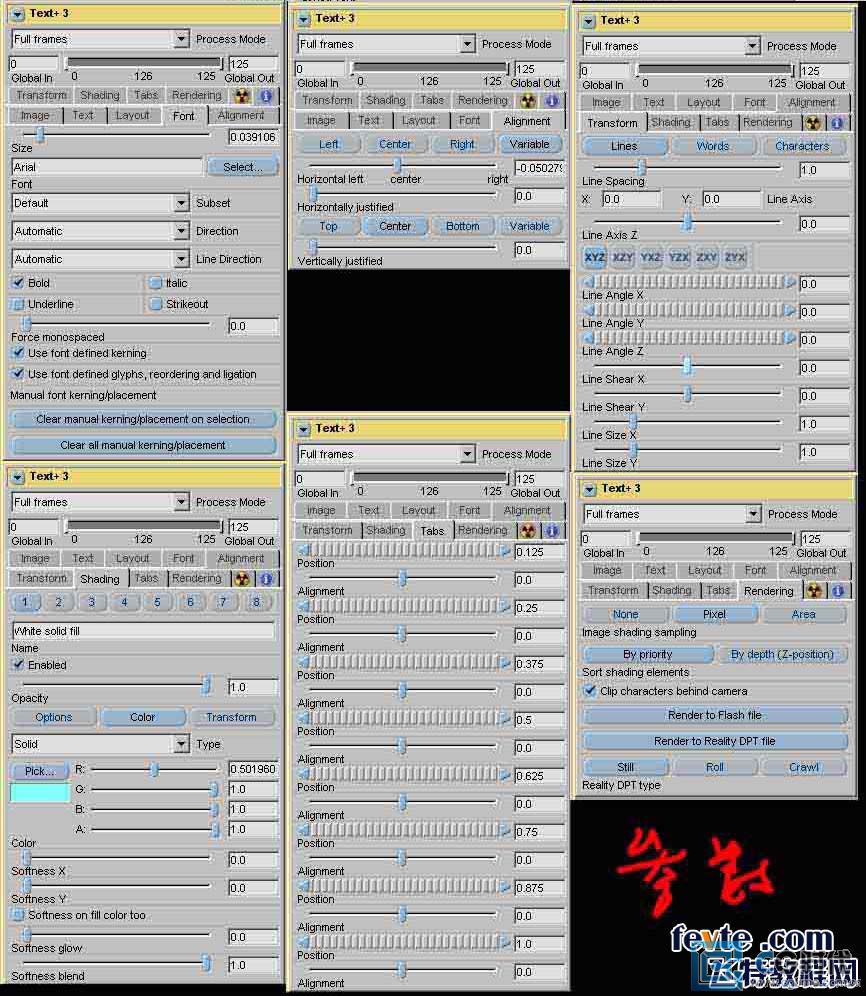The width and height of the screenshot is (866, 996).
Task: Click the left arrow of Line Angle Y wheel
Action: (588, 310)
